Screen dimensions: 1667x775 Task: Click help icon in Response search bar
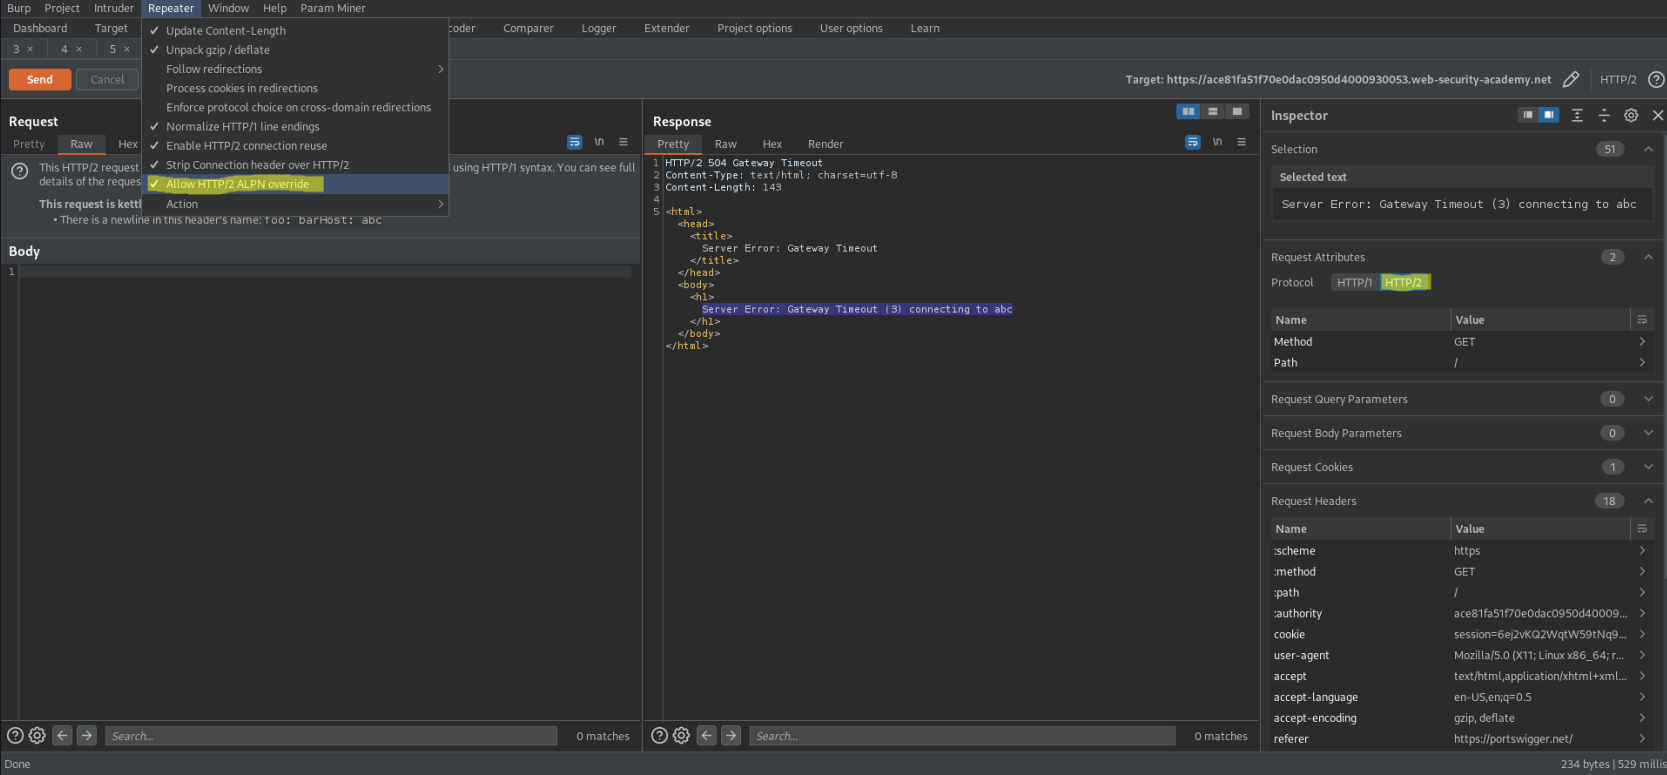coord(659,735)
